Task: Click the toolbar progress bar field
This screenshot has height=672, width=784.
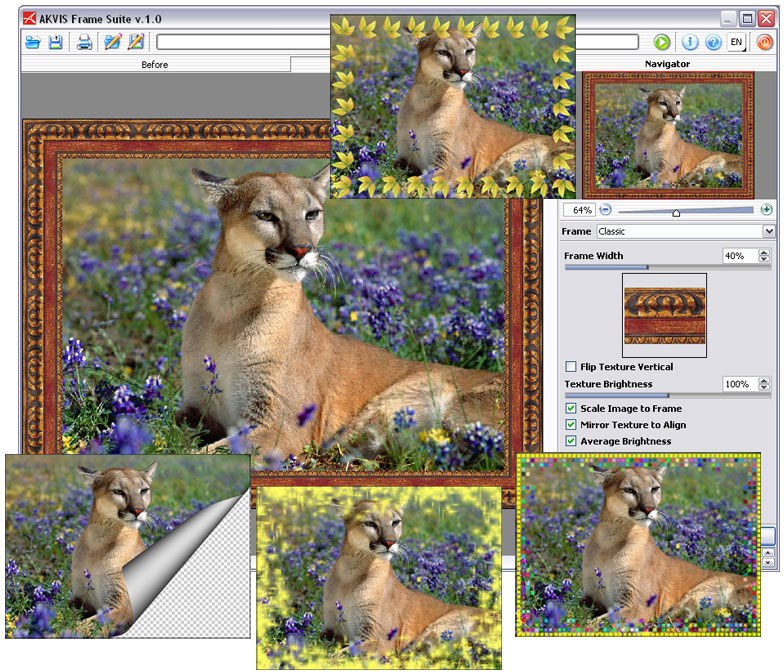Action: [397, 42]
